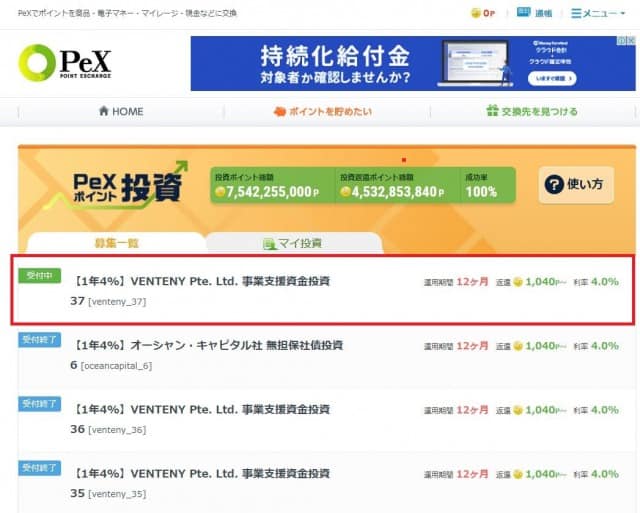Click venteny_37 interest rate 4.0%
This screenshot has width=640, height=513.
click(605, 282)
